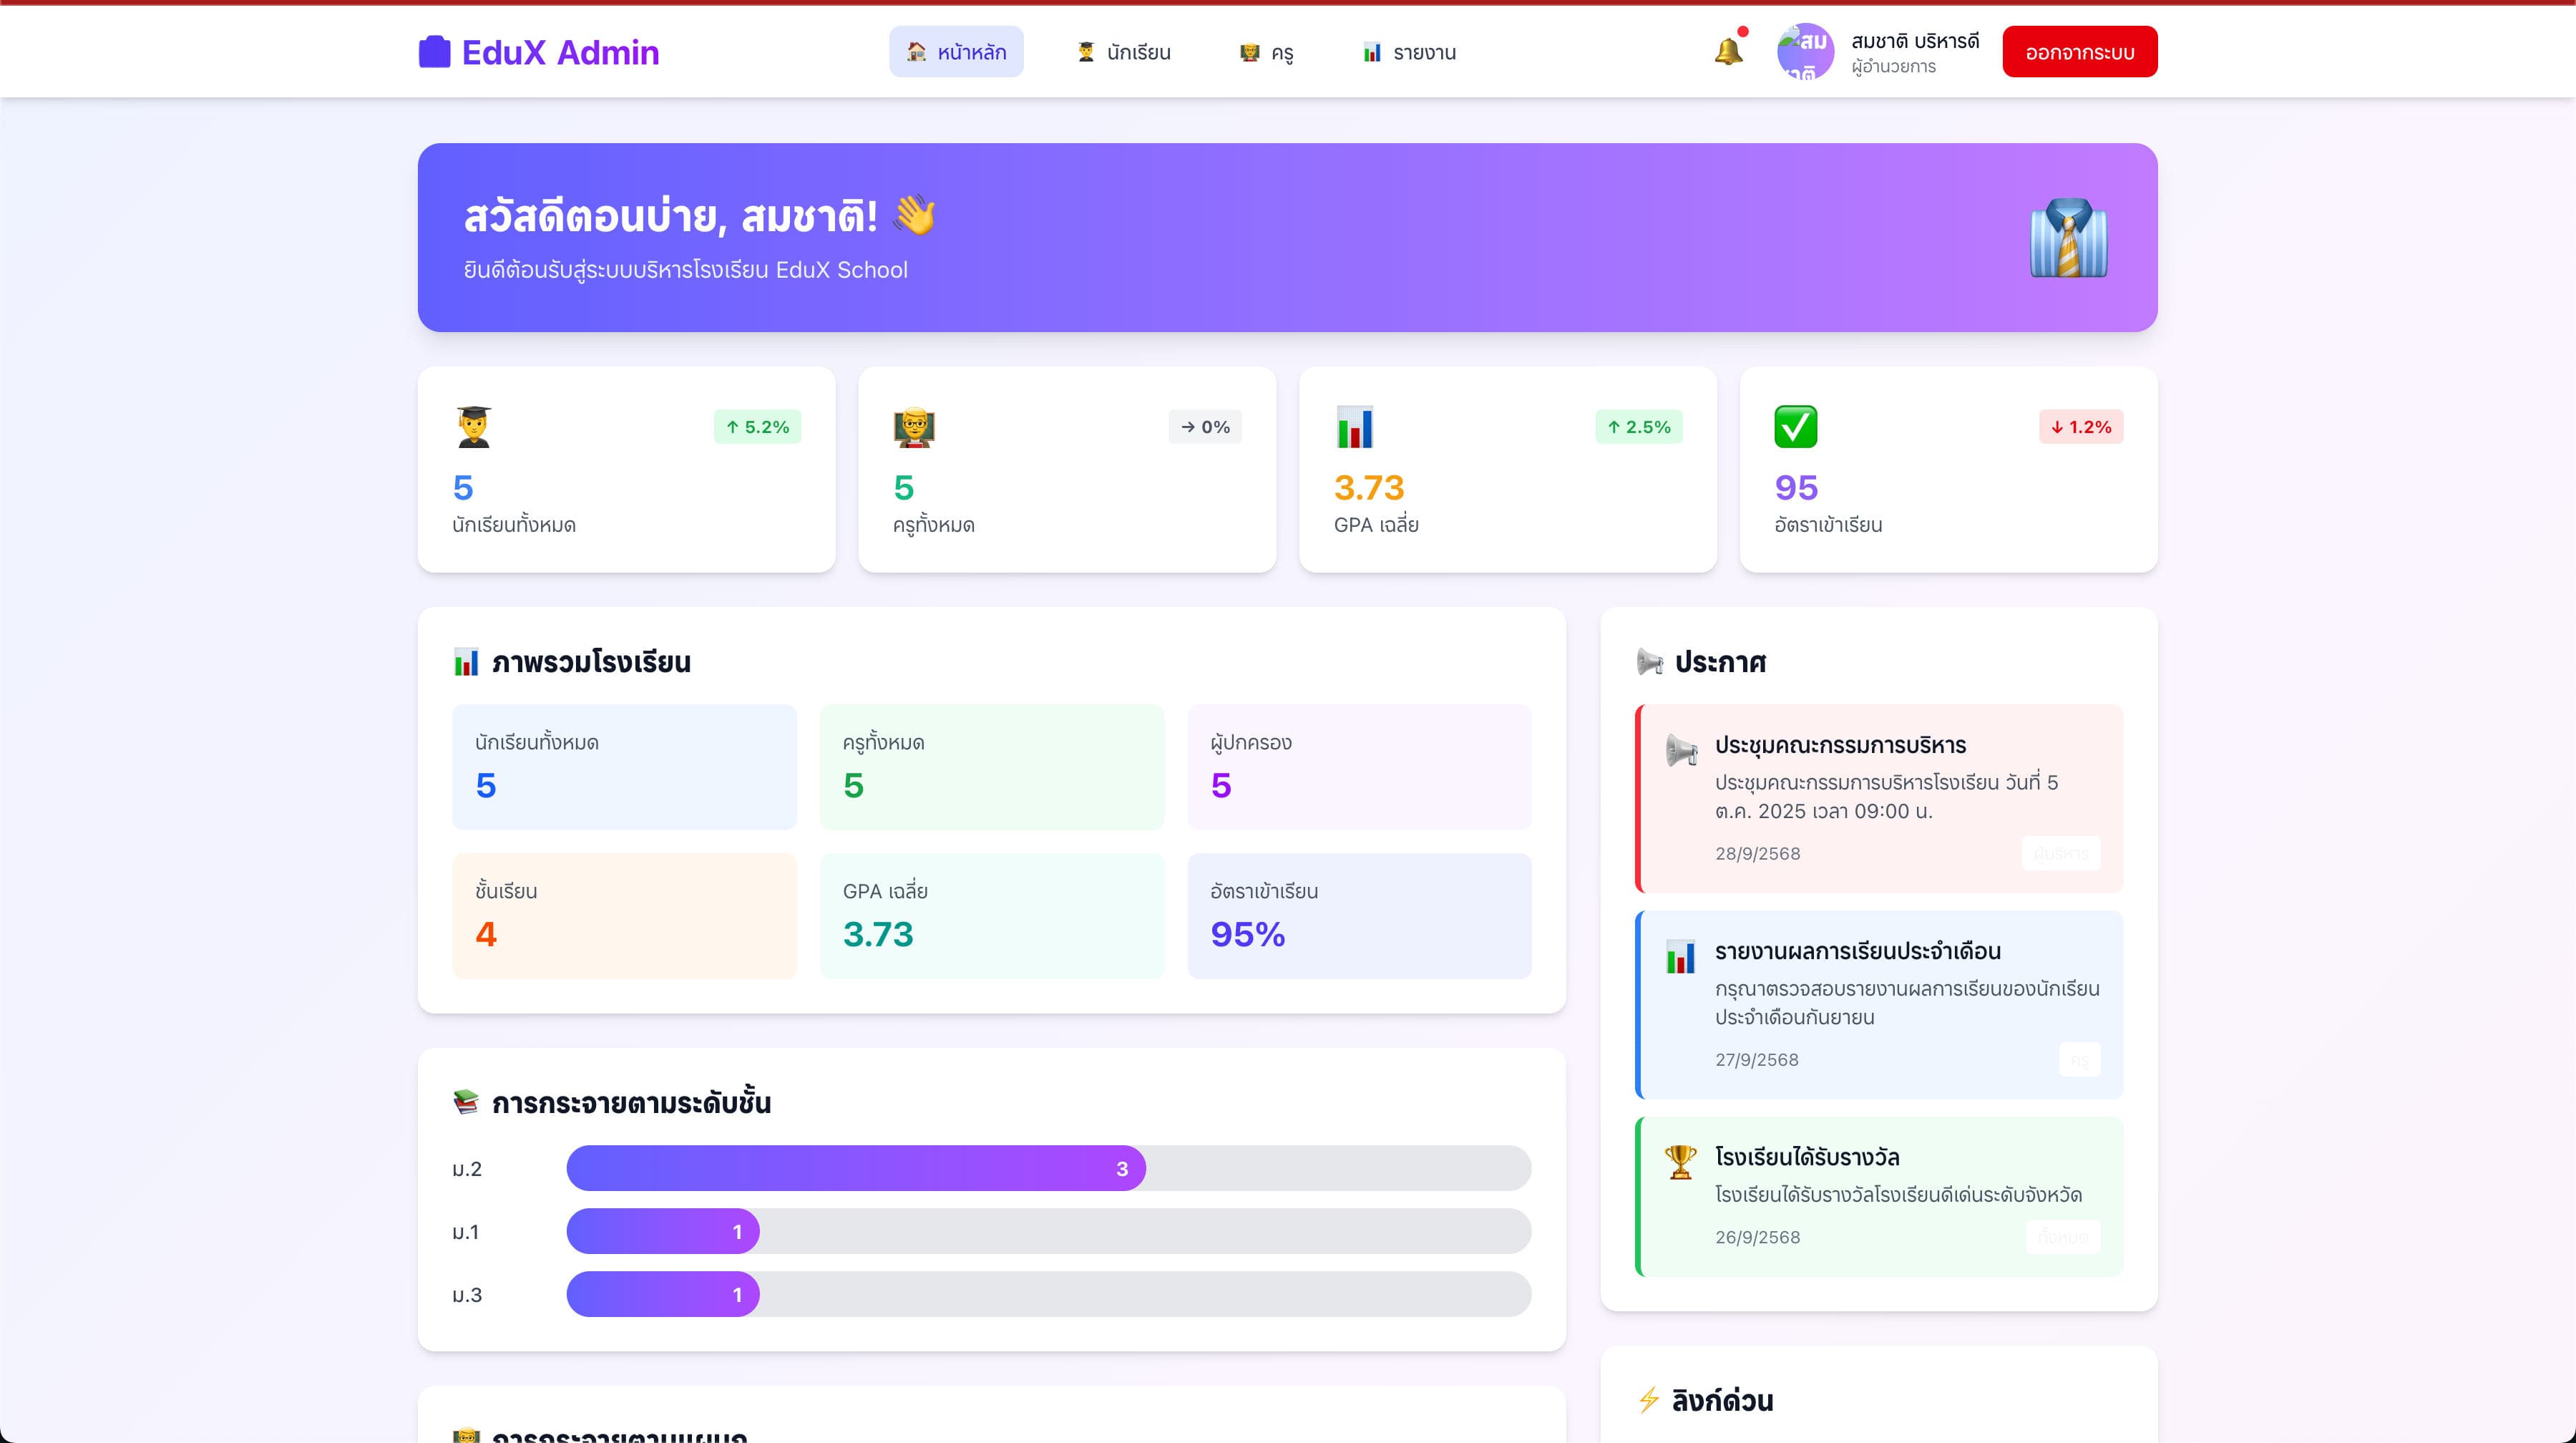Screen dimensions: 2576x1443
Task: Click the trophy icon in award announcement
Action: click(x=1680, y=1161)
